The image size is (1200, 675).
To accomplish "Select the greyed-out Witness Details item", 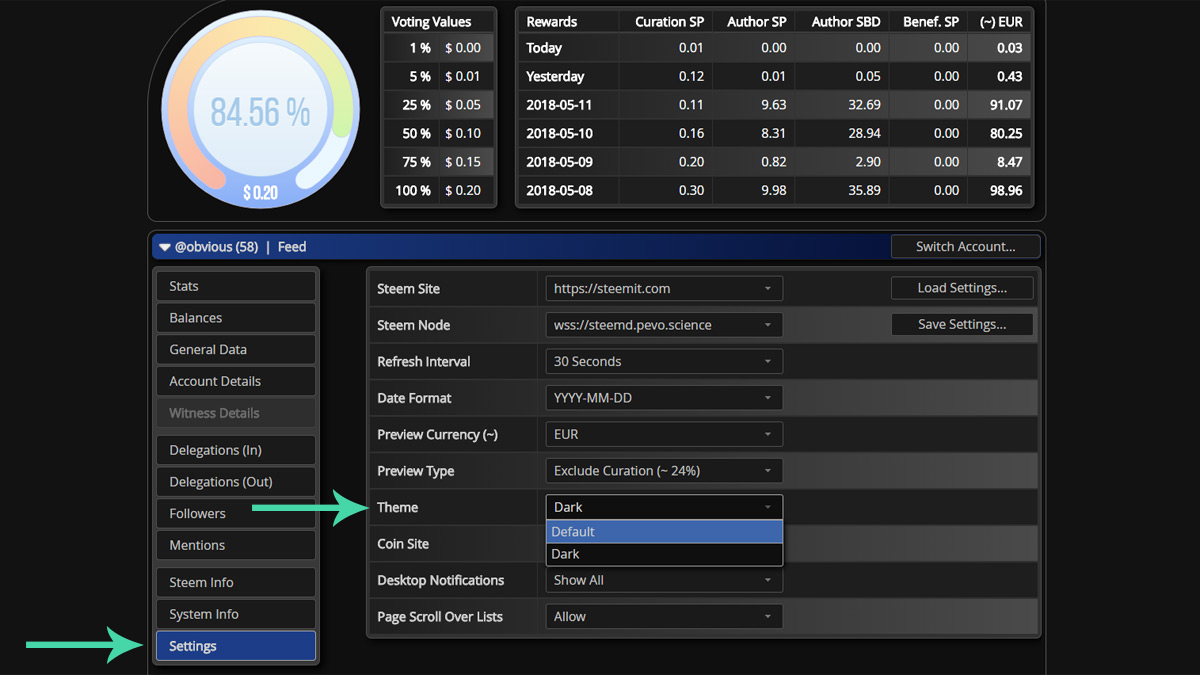I will tap(236, 413).
